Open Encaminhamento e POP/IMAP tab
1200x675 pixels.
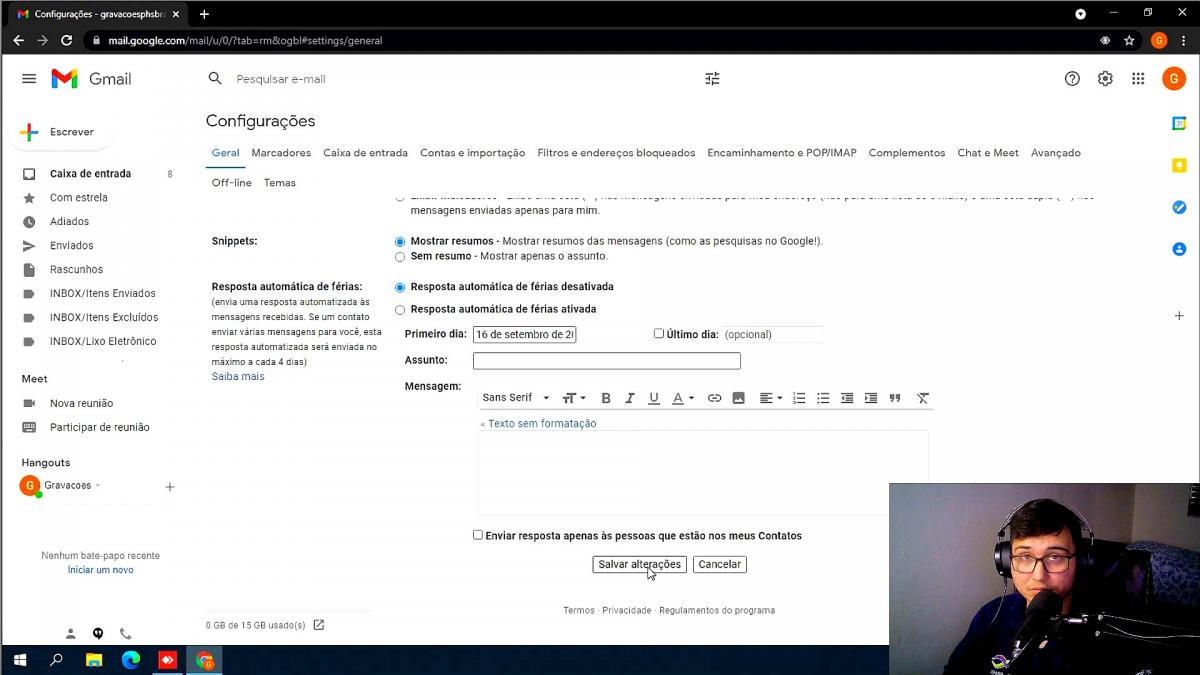(782, 153)
